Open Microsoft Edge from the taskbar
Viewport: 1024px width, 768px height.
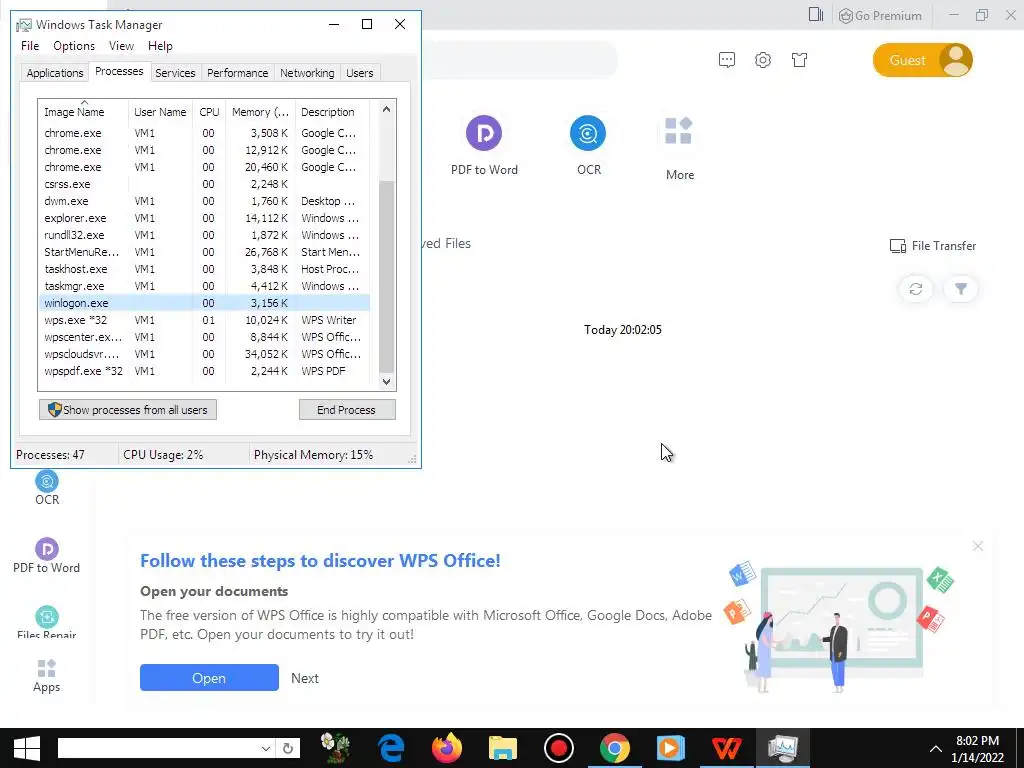[391, 748]
